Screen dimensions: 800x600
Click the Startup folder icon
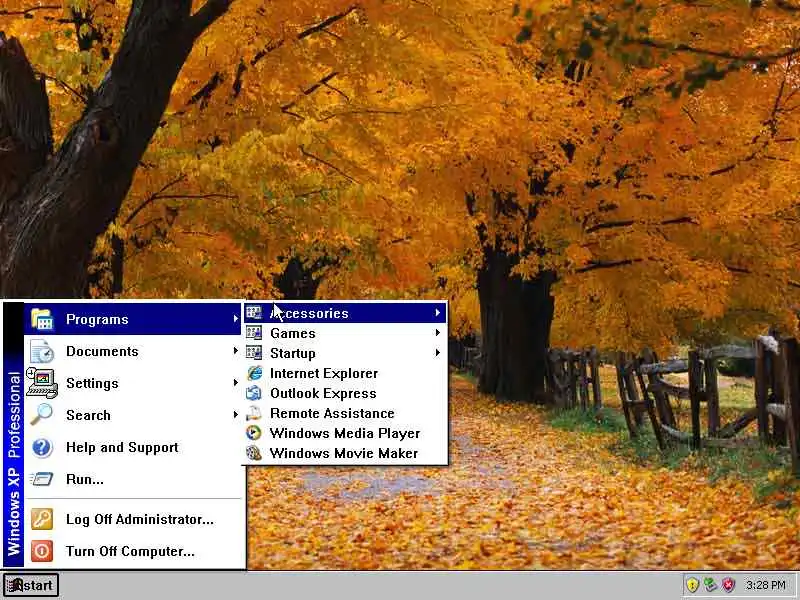click(254, 353)
